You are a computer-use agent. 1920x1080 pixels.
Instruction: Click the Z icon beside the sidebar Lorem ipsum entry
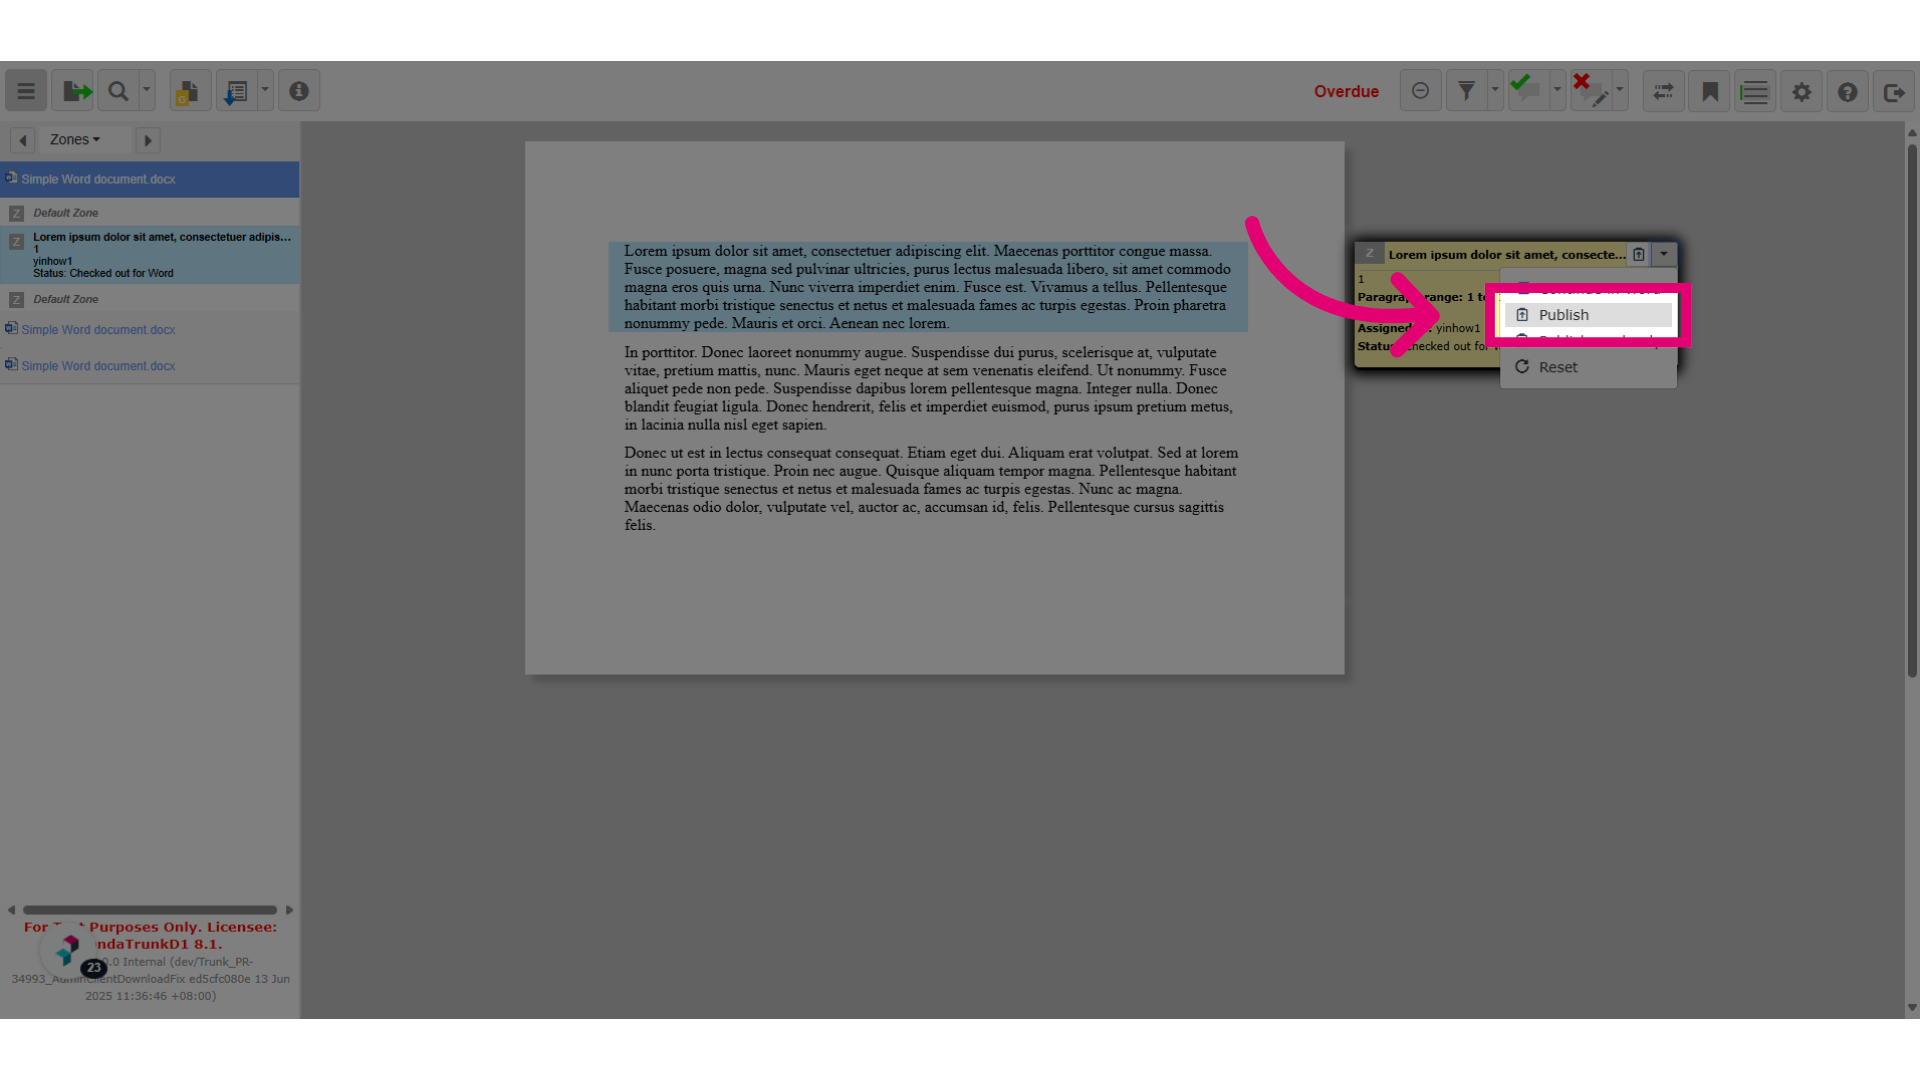pyautogui.click(x=16, y=242)
